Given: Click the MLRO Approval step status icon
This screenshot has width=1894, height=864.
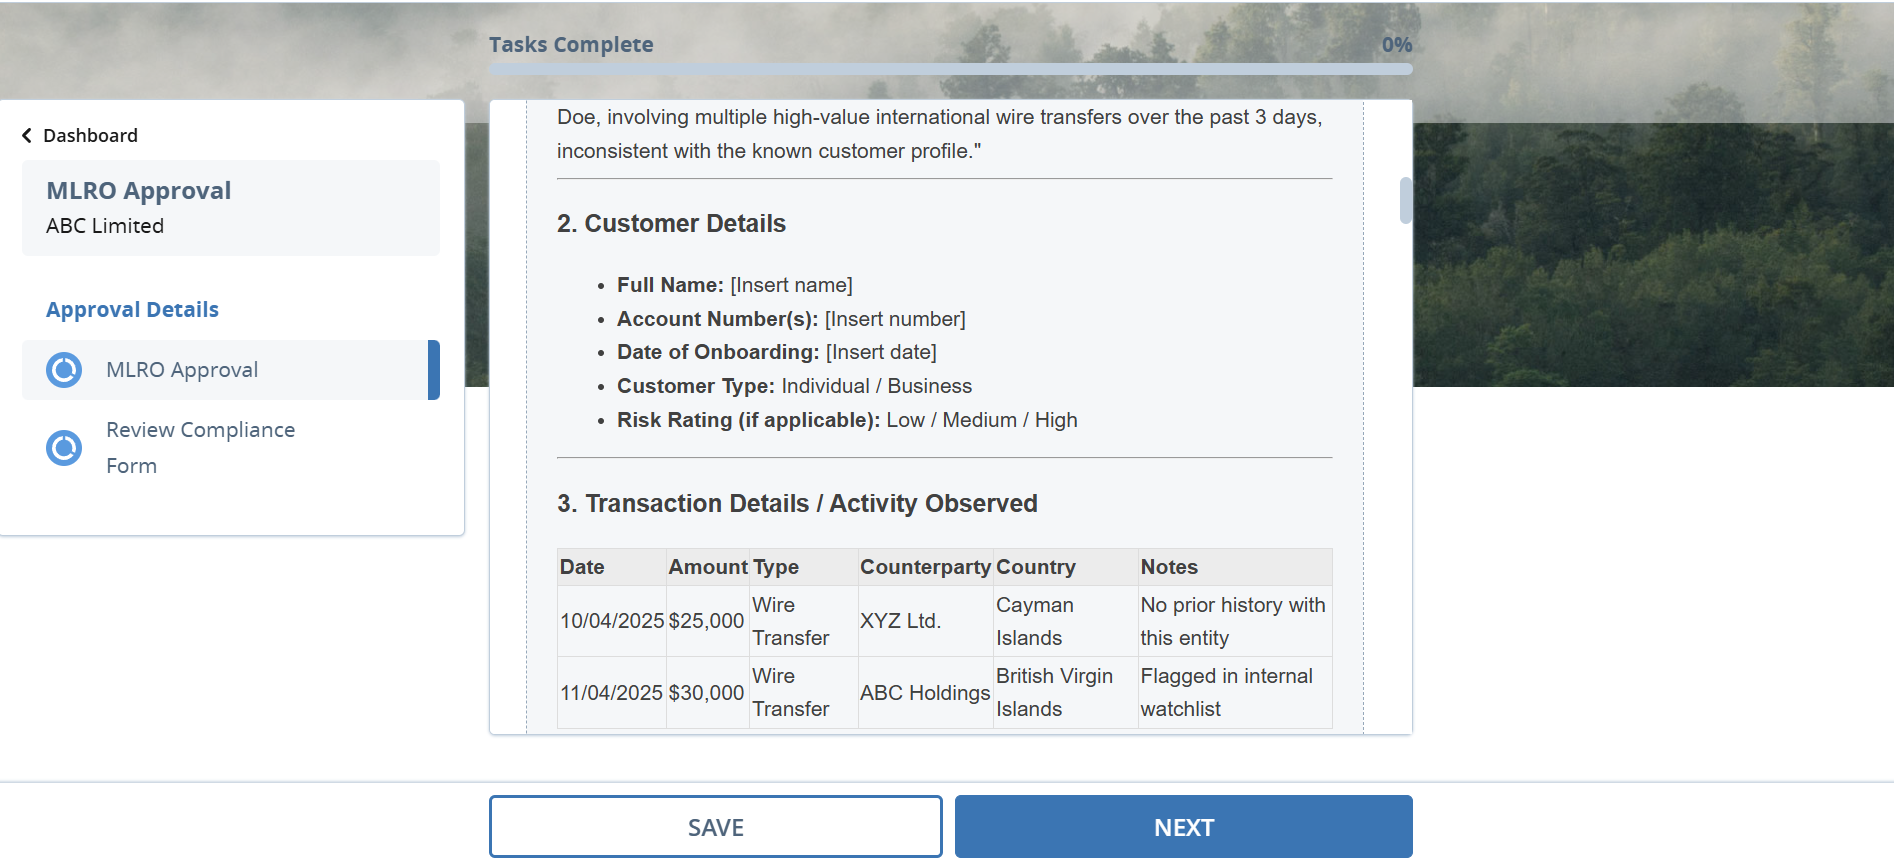Looking at the screenshot, I should (64, 370).
